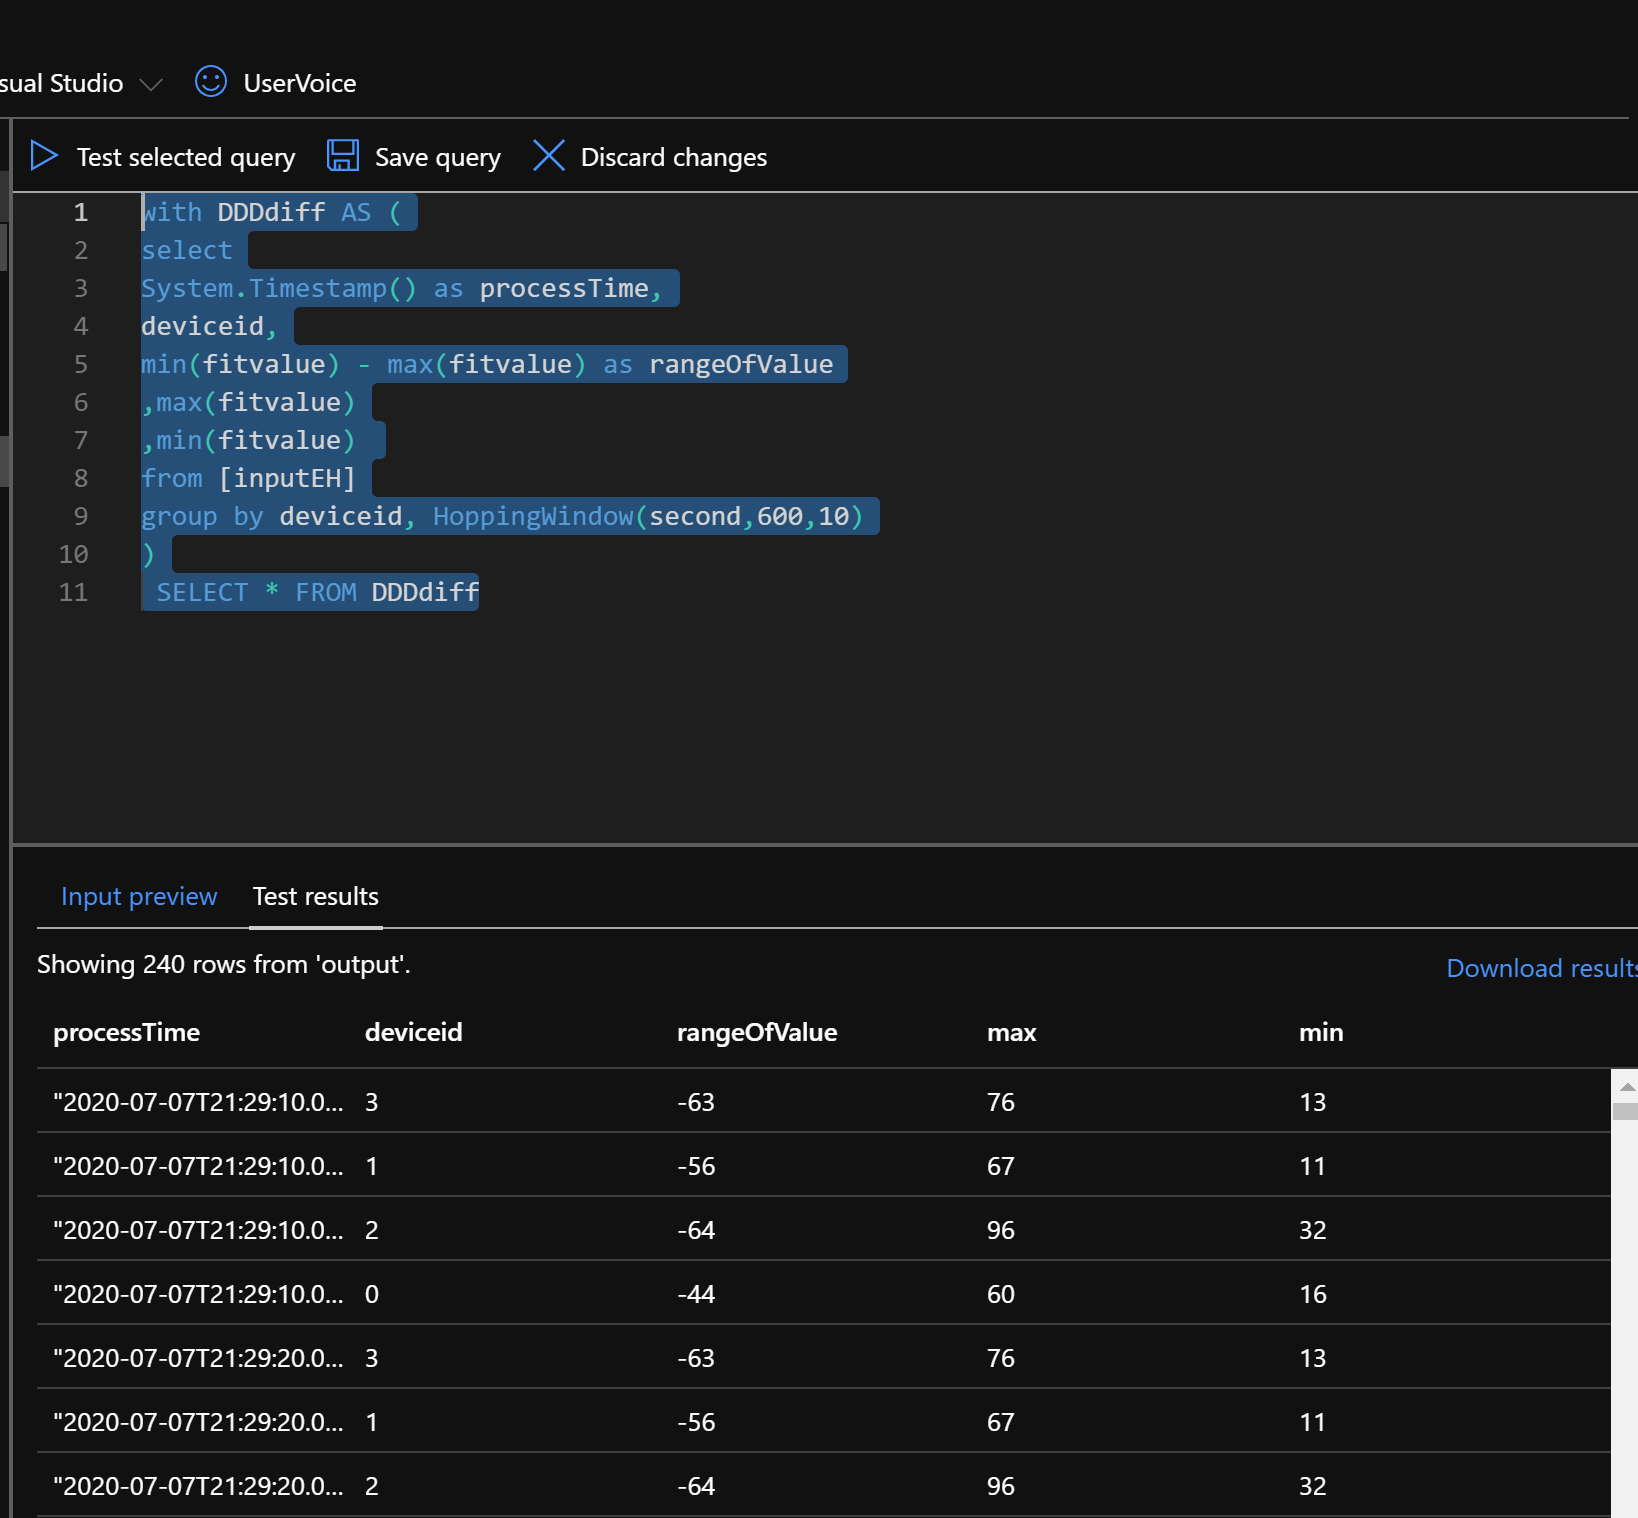
Task: Click line number 1 in editor gutter
Action: click(81, 212)
